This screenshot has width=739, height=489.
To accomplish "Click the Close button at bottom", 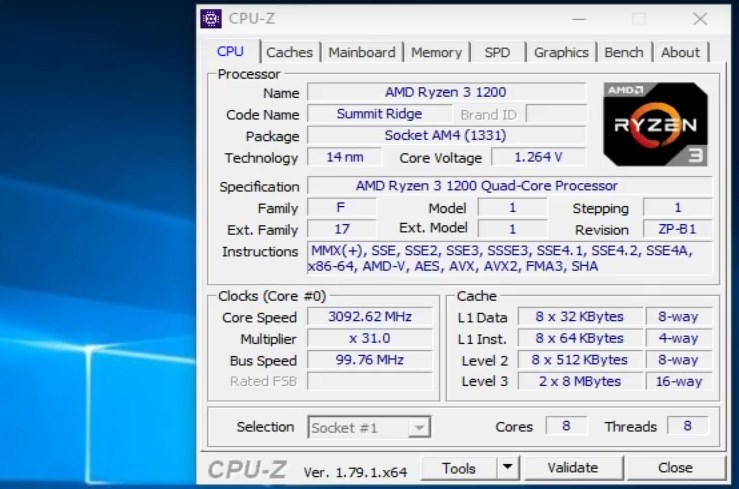I will click(x=675, y=468).
